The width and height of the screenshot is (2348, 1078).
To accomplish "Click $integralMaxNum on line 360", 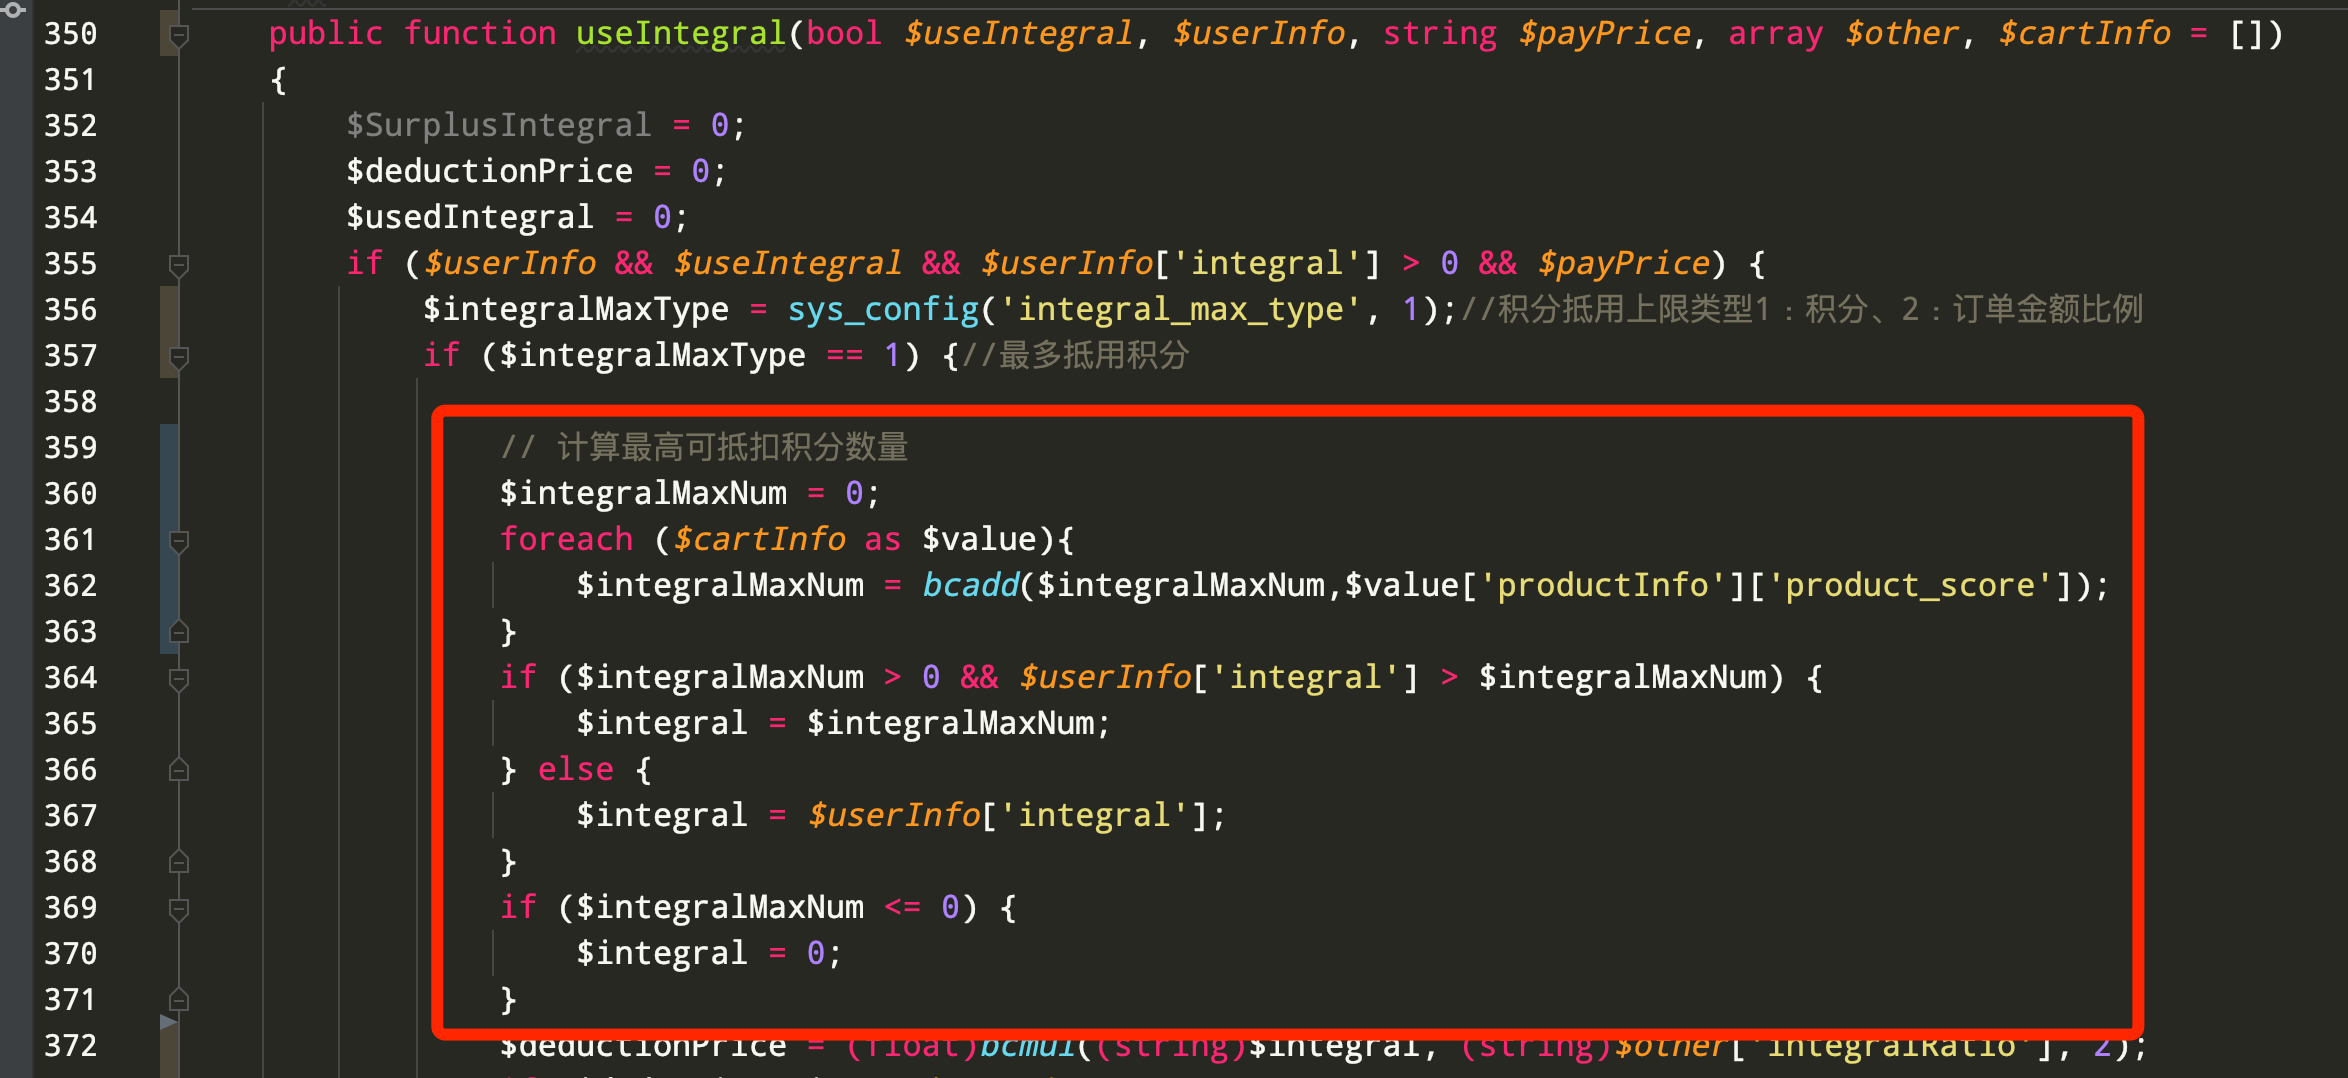I will [643, 494].
